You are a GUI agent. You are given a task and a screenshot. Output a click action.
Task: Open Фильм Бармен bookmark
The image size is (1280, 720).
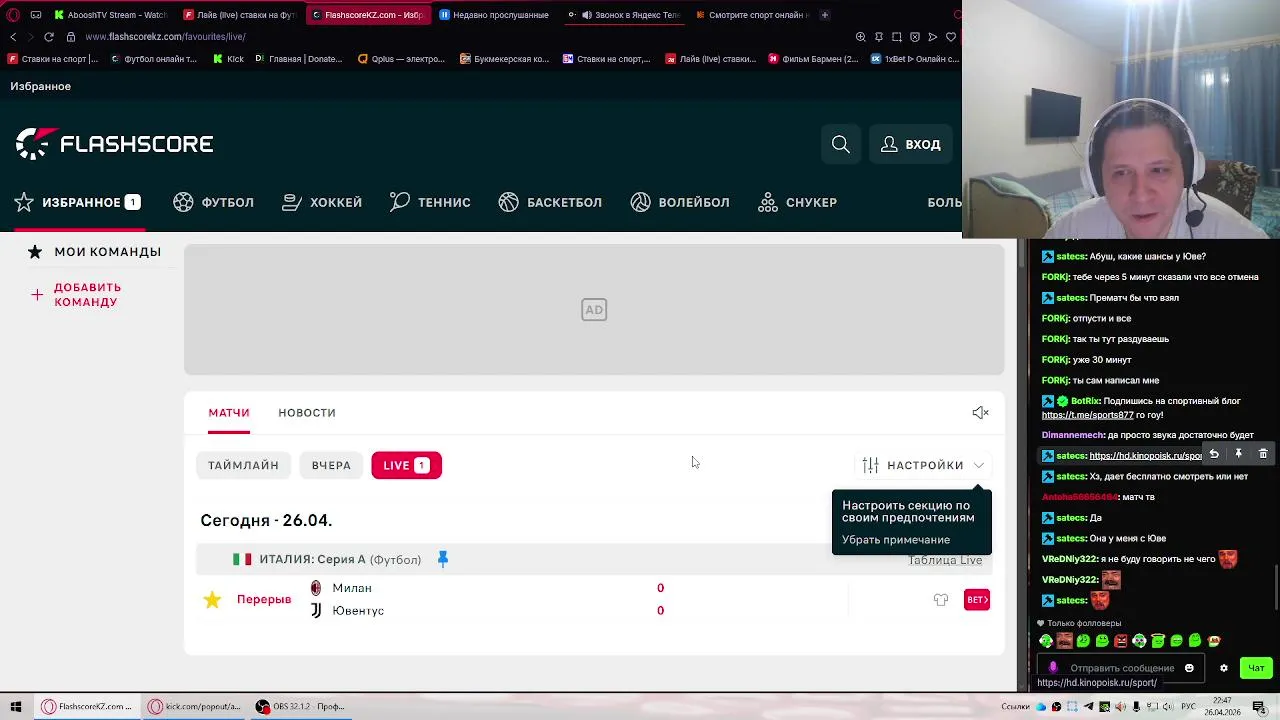tap(813, 59)
